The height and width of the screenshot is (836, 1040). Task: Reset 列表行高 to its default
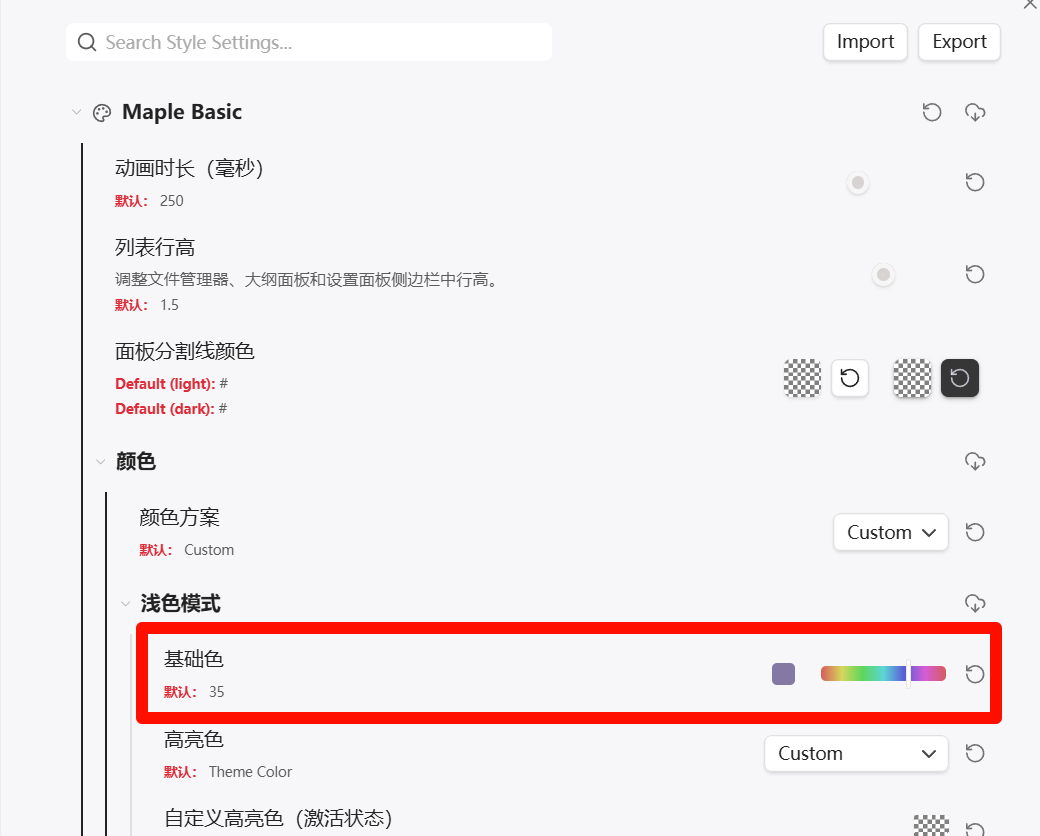975,274
